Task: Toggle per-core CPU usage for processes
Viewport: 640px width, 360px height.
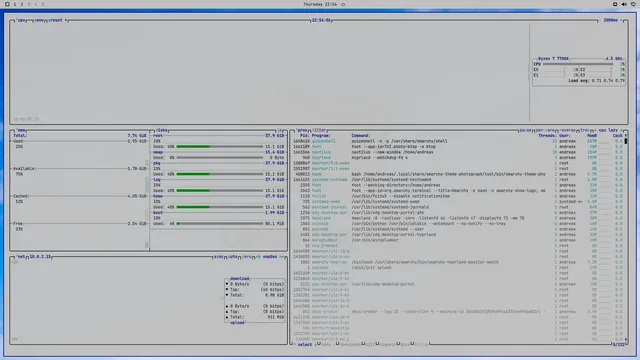Action: pos(545,130)
